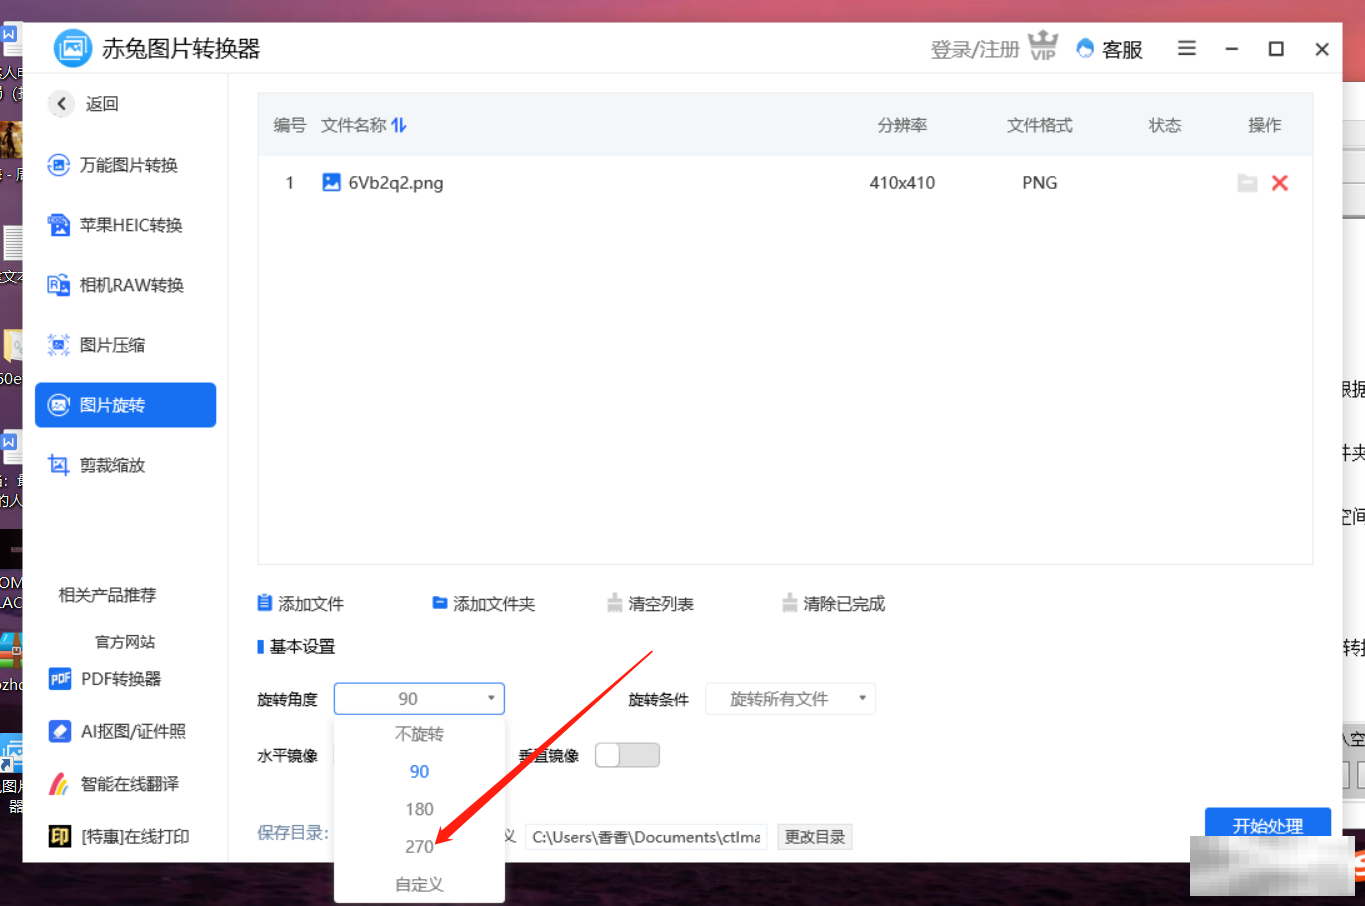Click the save directory path field
The image size is (1365, 906).
[646, 837]
